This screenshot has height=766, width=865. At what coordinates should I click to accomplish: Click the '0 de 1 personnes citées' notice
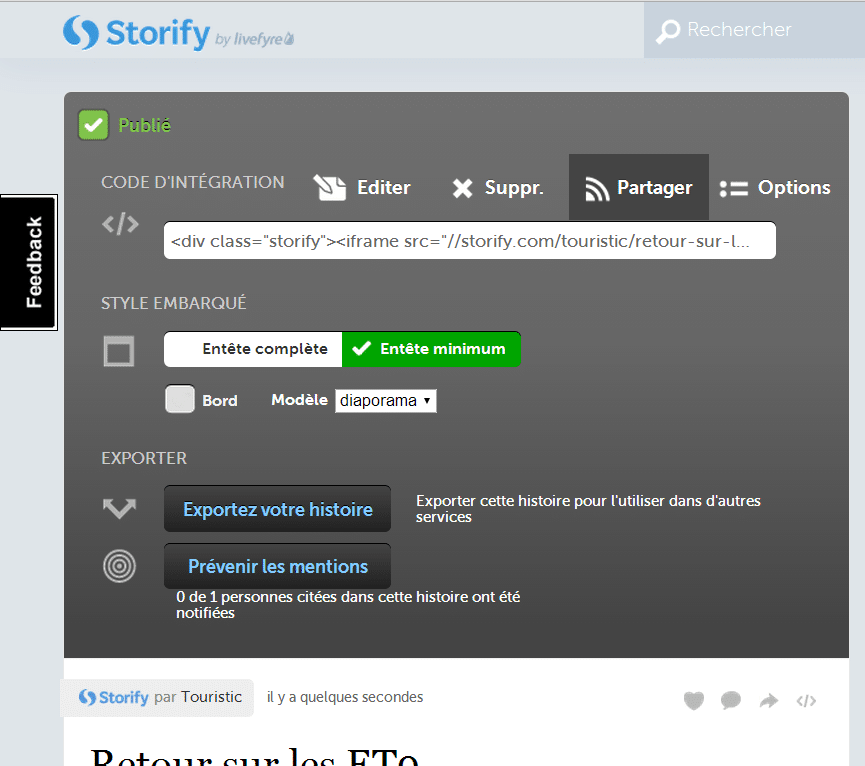coord(348,604)
